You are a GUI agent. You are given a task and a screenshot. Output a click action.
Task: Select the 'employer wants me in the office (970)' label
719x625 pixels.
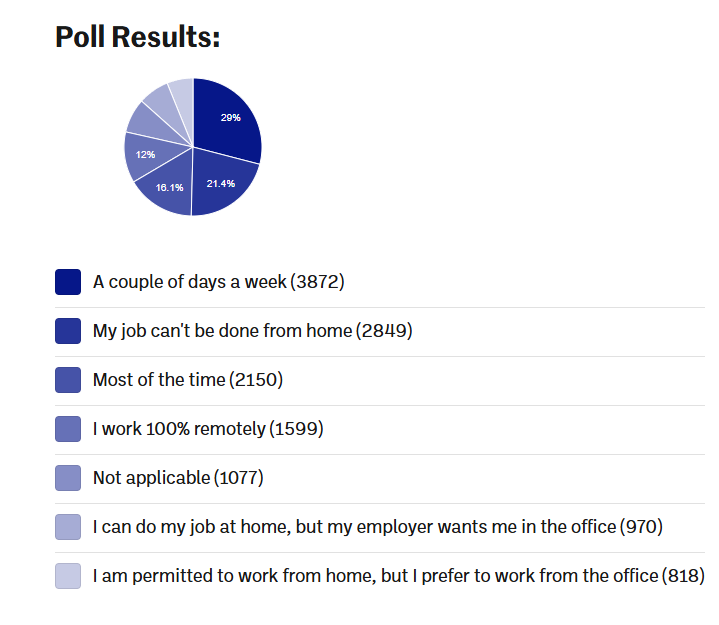point(377,527)
